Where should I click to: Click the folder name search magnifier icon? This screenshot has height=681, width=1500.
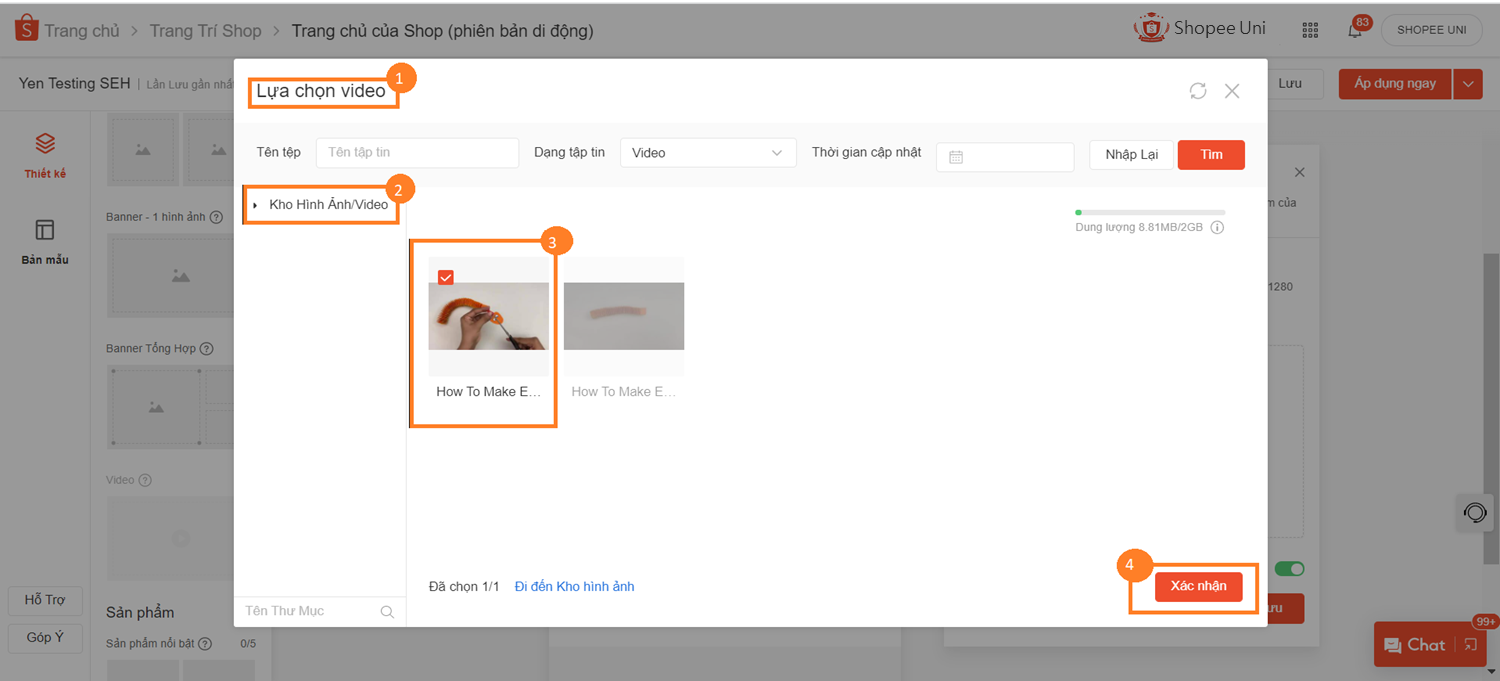click(387, 612)
